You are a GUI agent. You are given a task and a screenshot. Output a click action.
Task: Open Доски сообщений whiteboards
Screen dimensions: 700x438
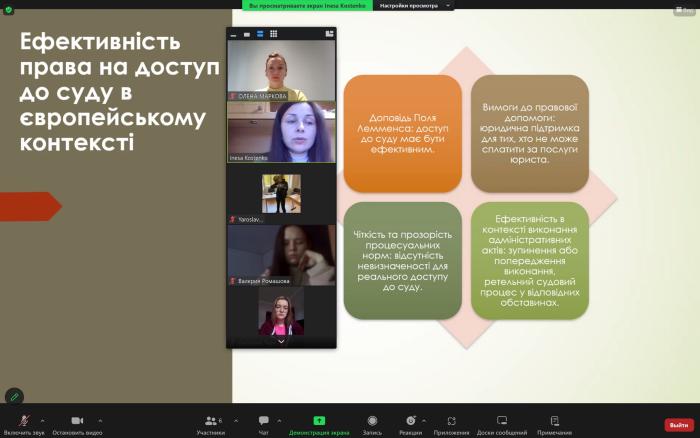pos(501,423)
